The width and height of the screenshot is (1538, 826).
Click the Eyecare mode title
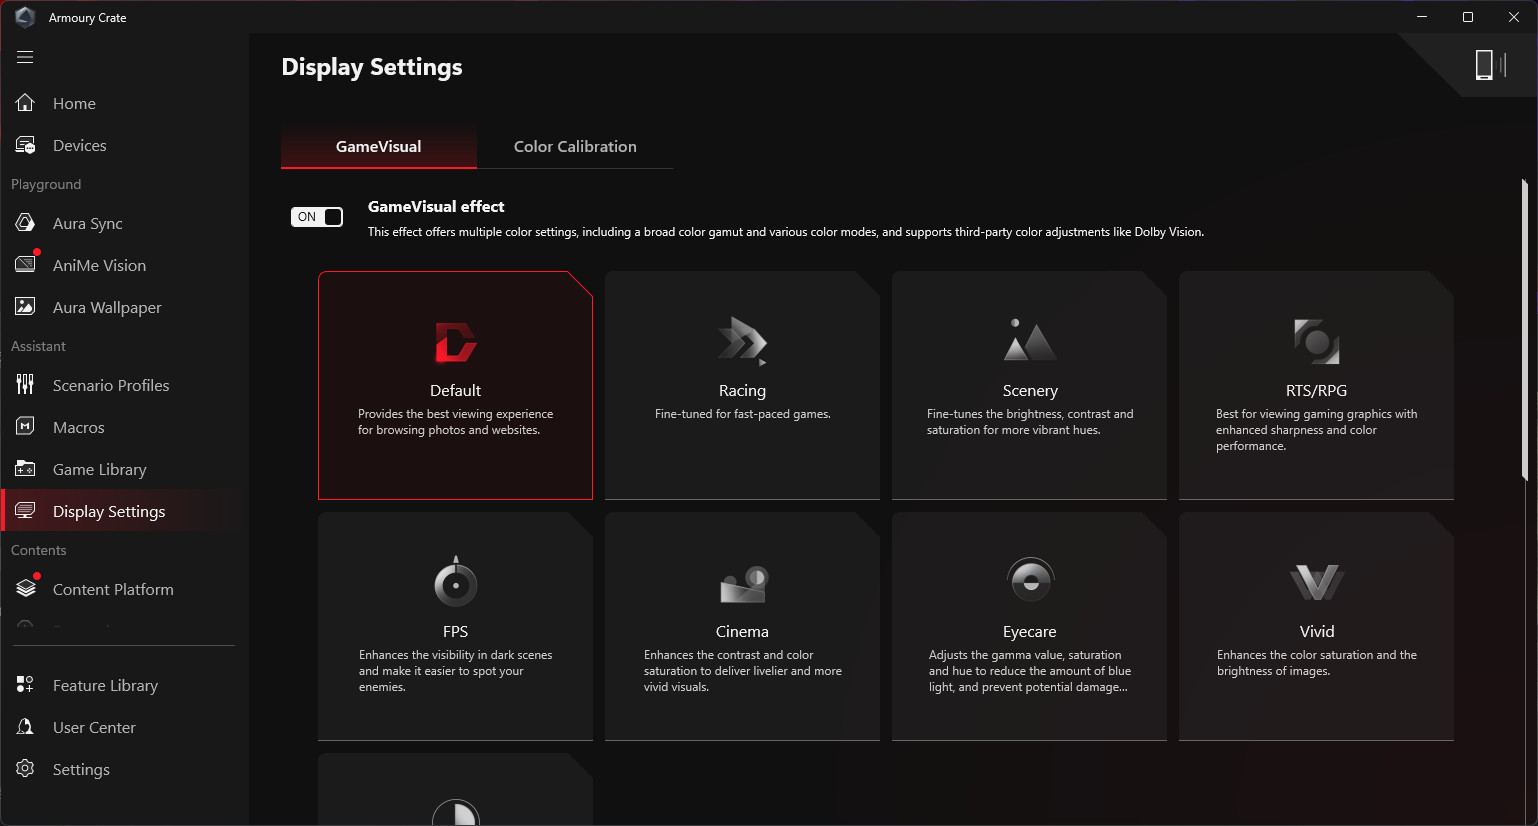(1030, 632)
